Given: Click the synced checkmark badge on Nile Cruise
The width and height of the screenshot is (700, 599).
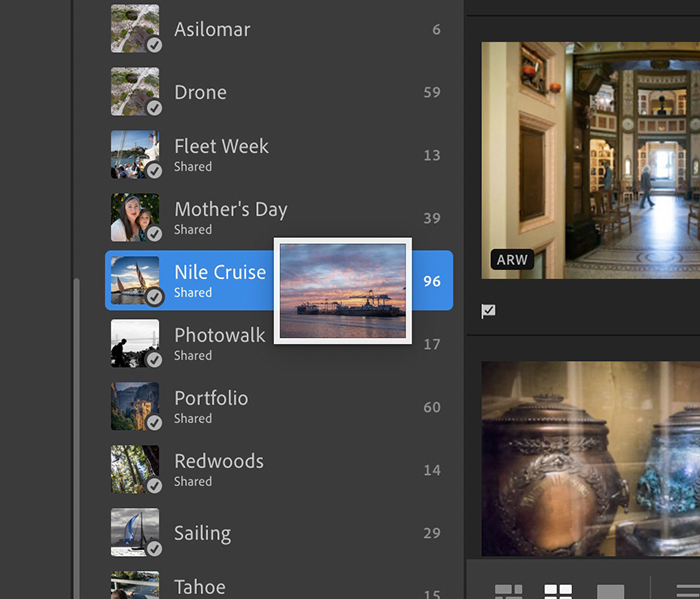Looking at the screenshot, I should (x=154, y=297).
